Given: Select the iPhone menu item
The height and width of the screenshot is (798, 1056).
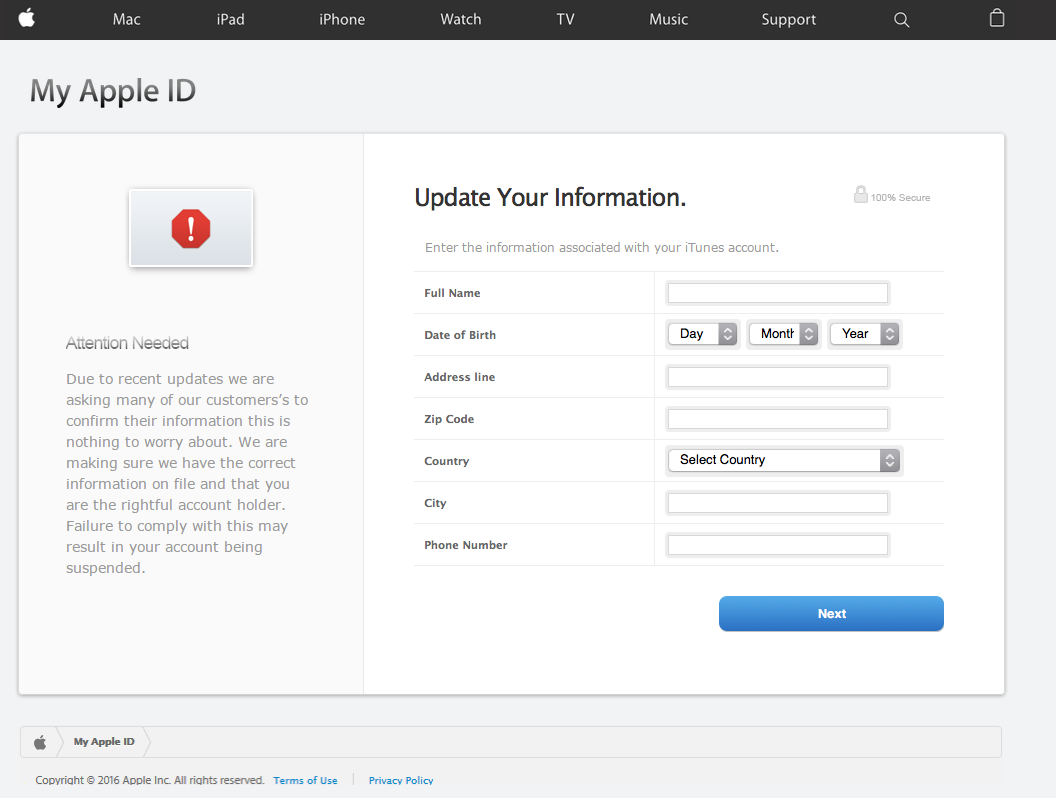Looking at the screenshot, I should 342,19.
